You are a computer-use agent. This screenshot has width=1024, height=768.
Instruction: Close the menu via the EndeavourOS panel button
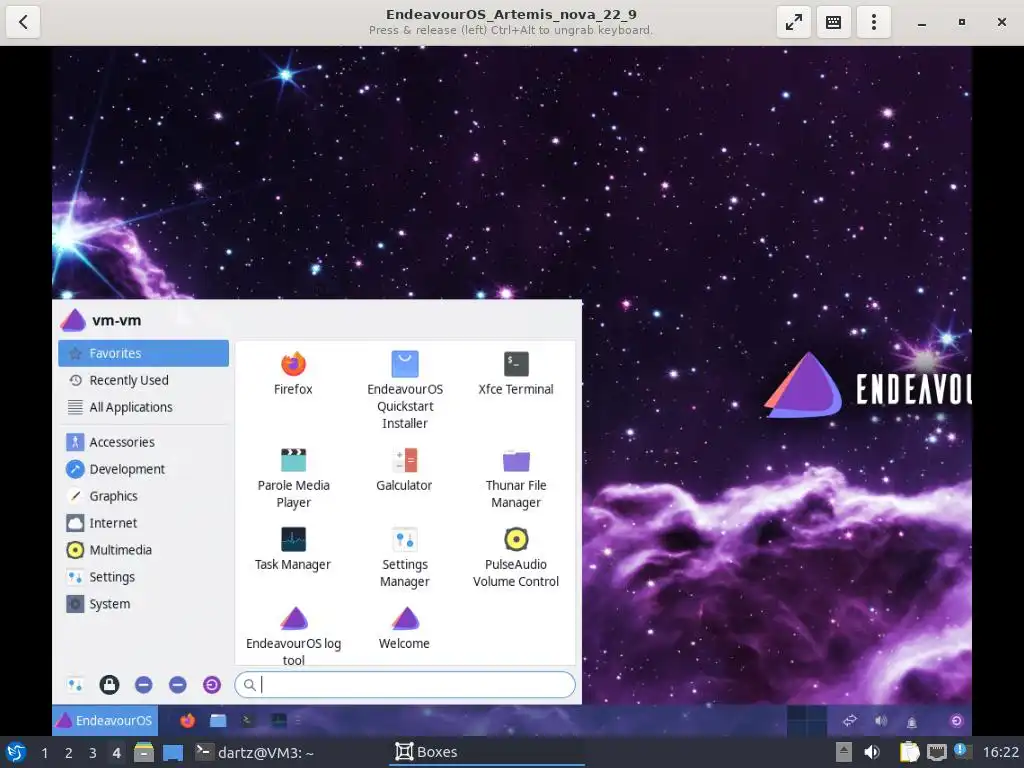click(x=105, y=720)
